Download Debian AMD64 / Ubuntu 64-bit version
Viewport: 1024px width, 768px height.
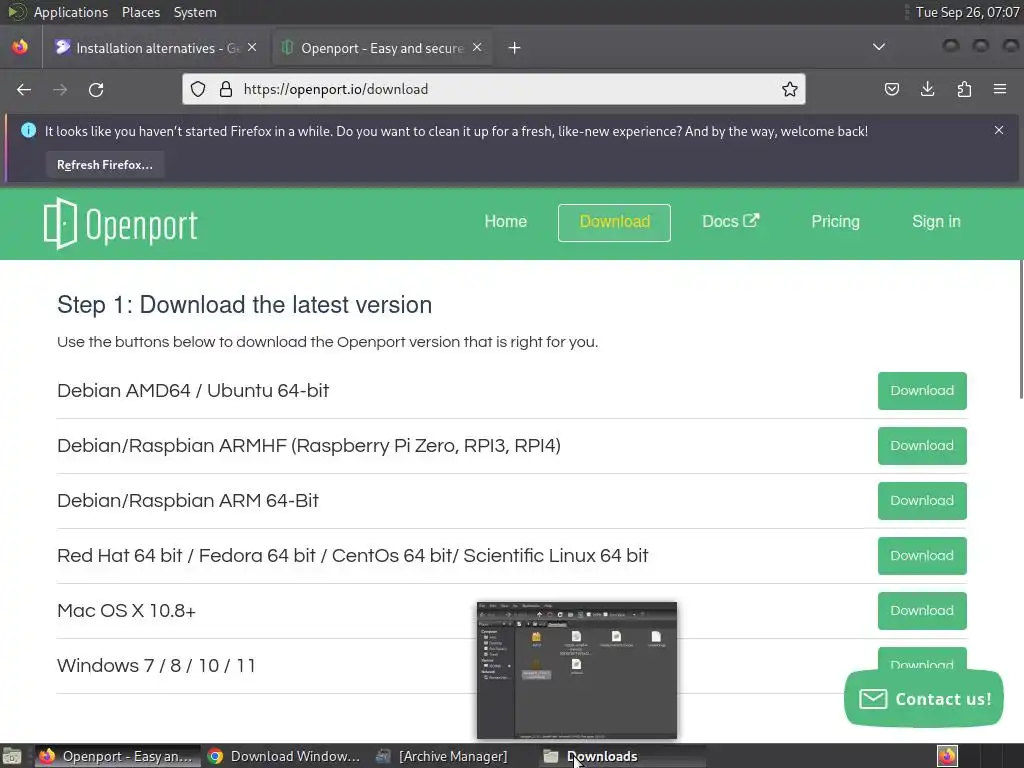click(922, 391)
